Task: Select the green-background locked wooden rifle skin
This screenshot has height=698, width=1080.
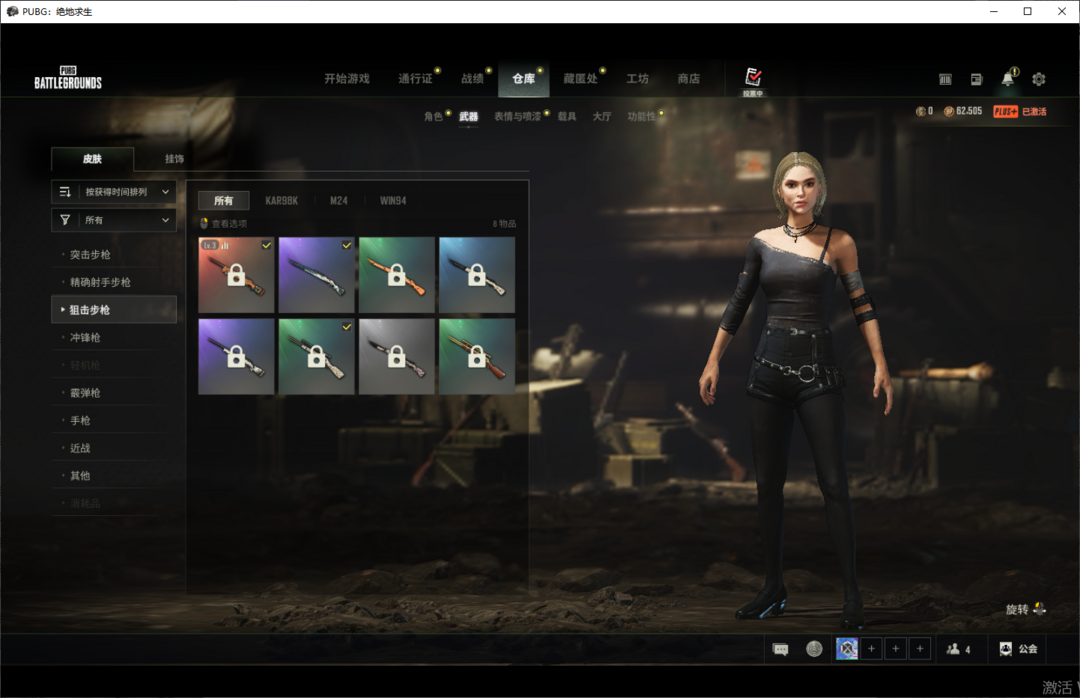Action: [477, 356]
